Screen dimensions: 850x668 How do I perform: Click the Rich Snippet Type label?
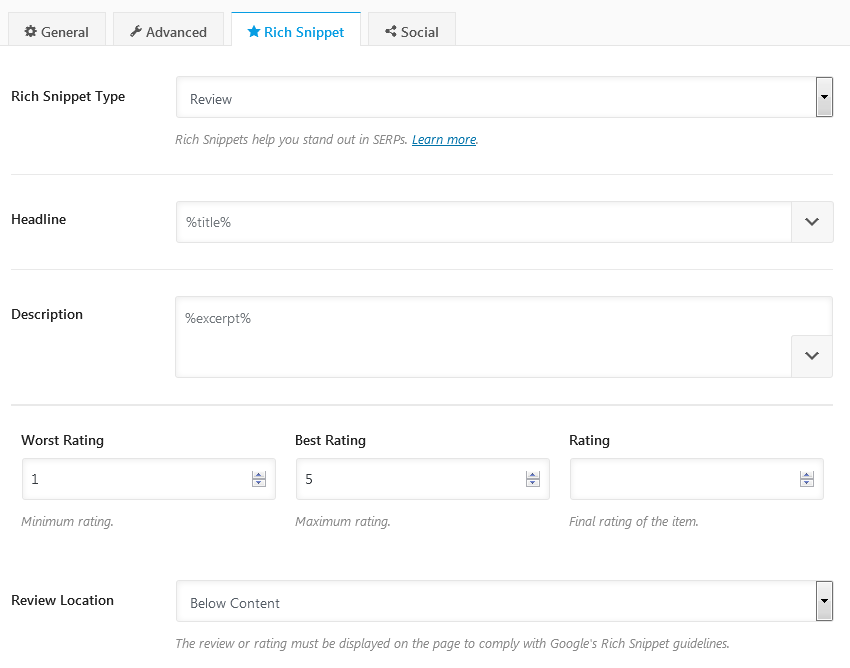(x=68, y=97)
